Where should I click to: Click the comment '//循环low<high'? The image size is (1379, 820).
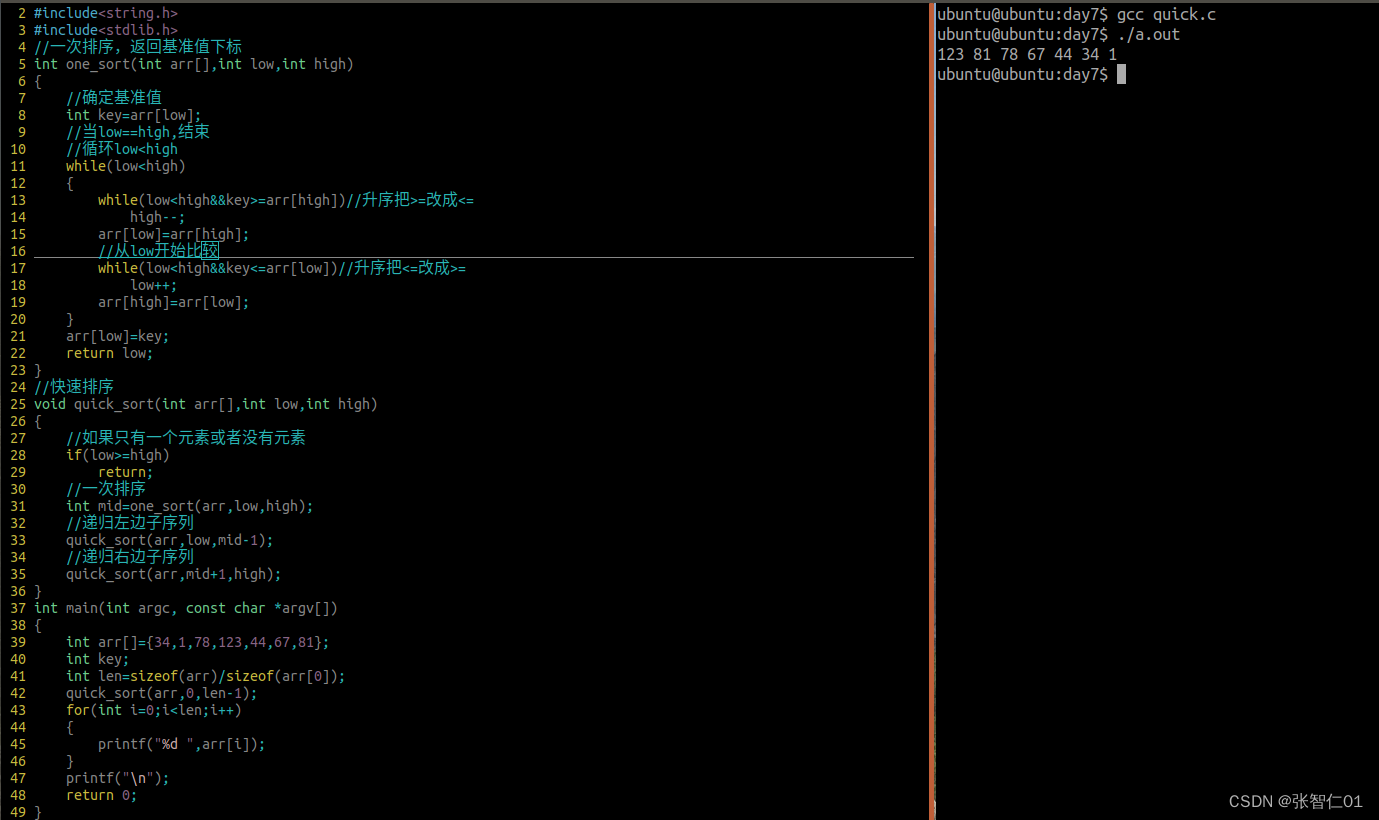(122, 149)
